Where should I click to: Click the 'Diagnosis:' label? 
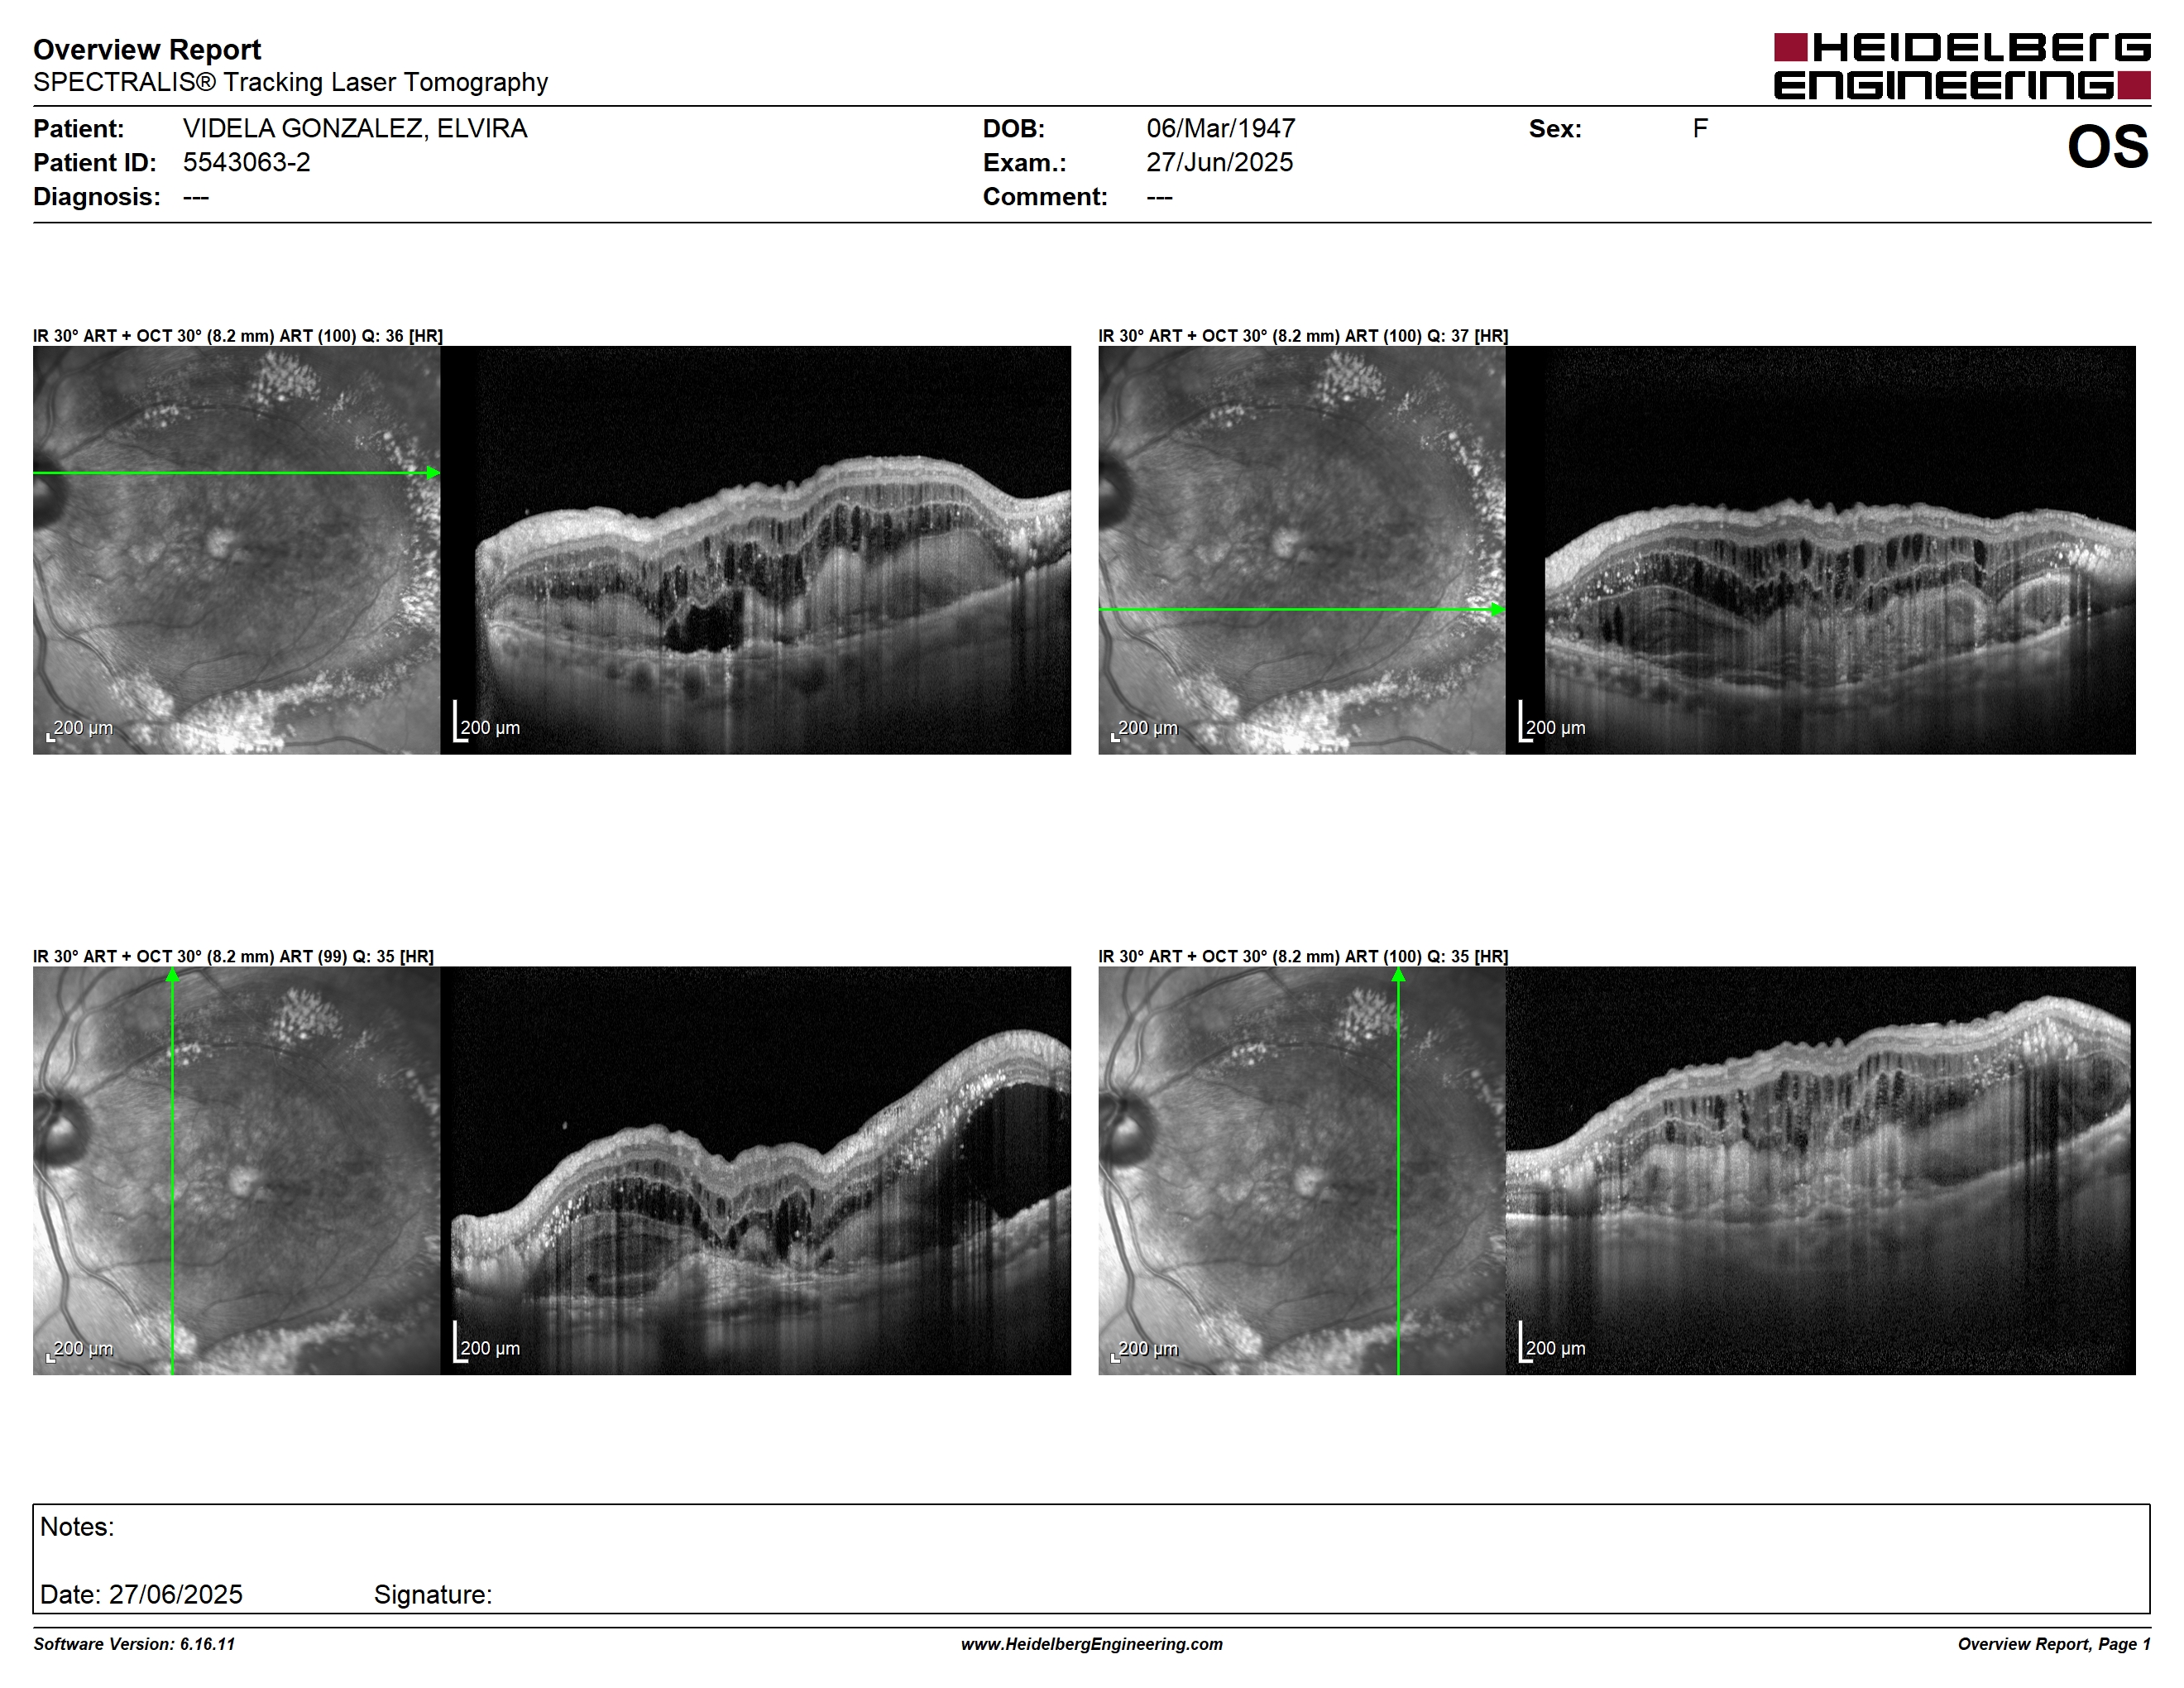[x=96, y=196]
